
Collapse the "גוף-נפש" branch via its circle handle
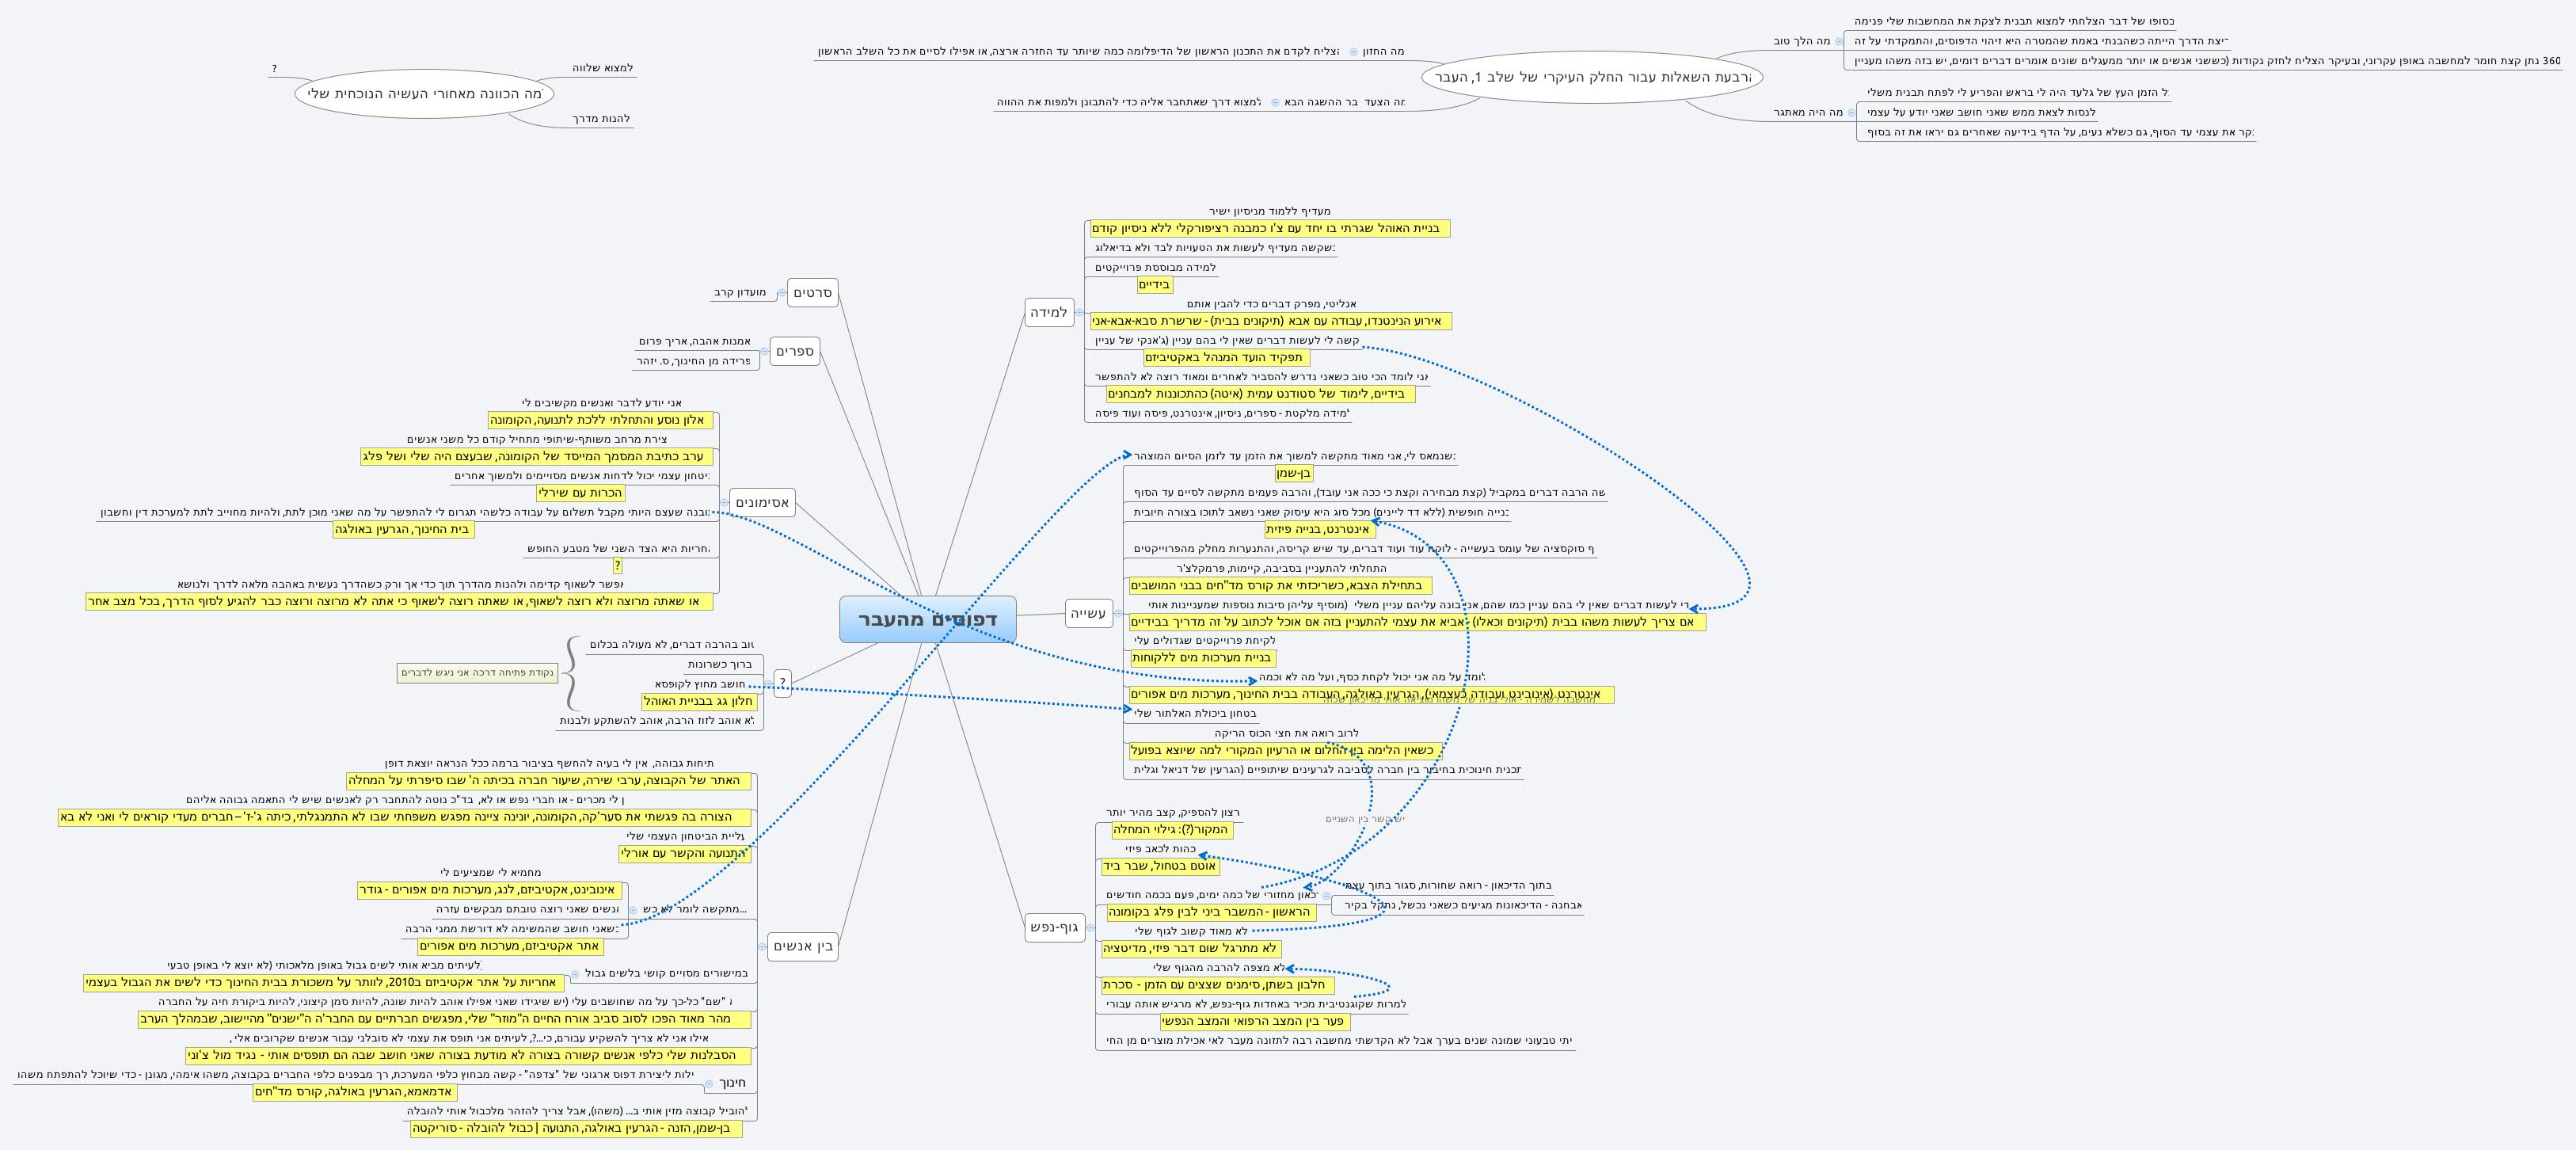click(x=1092, y=928)
